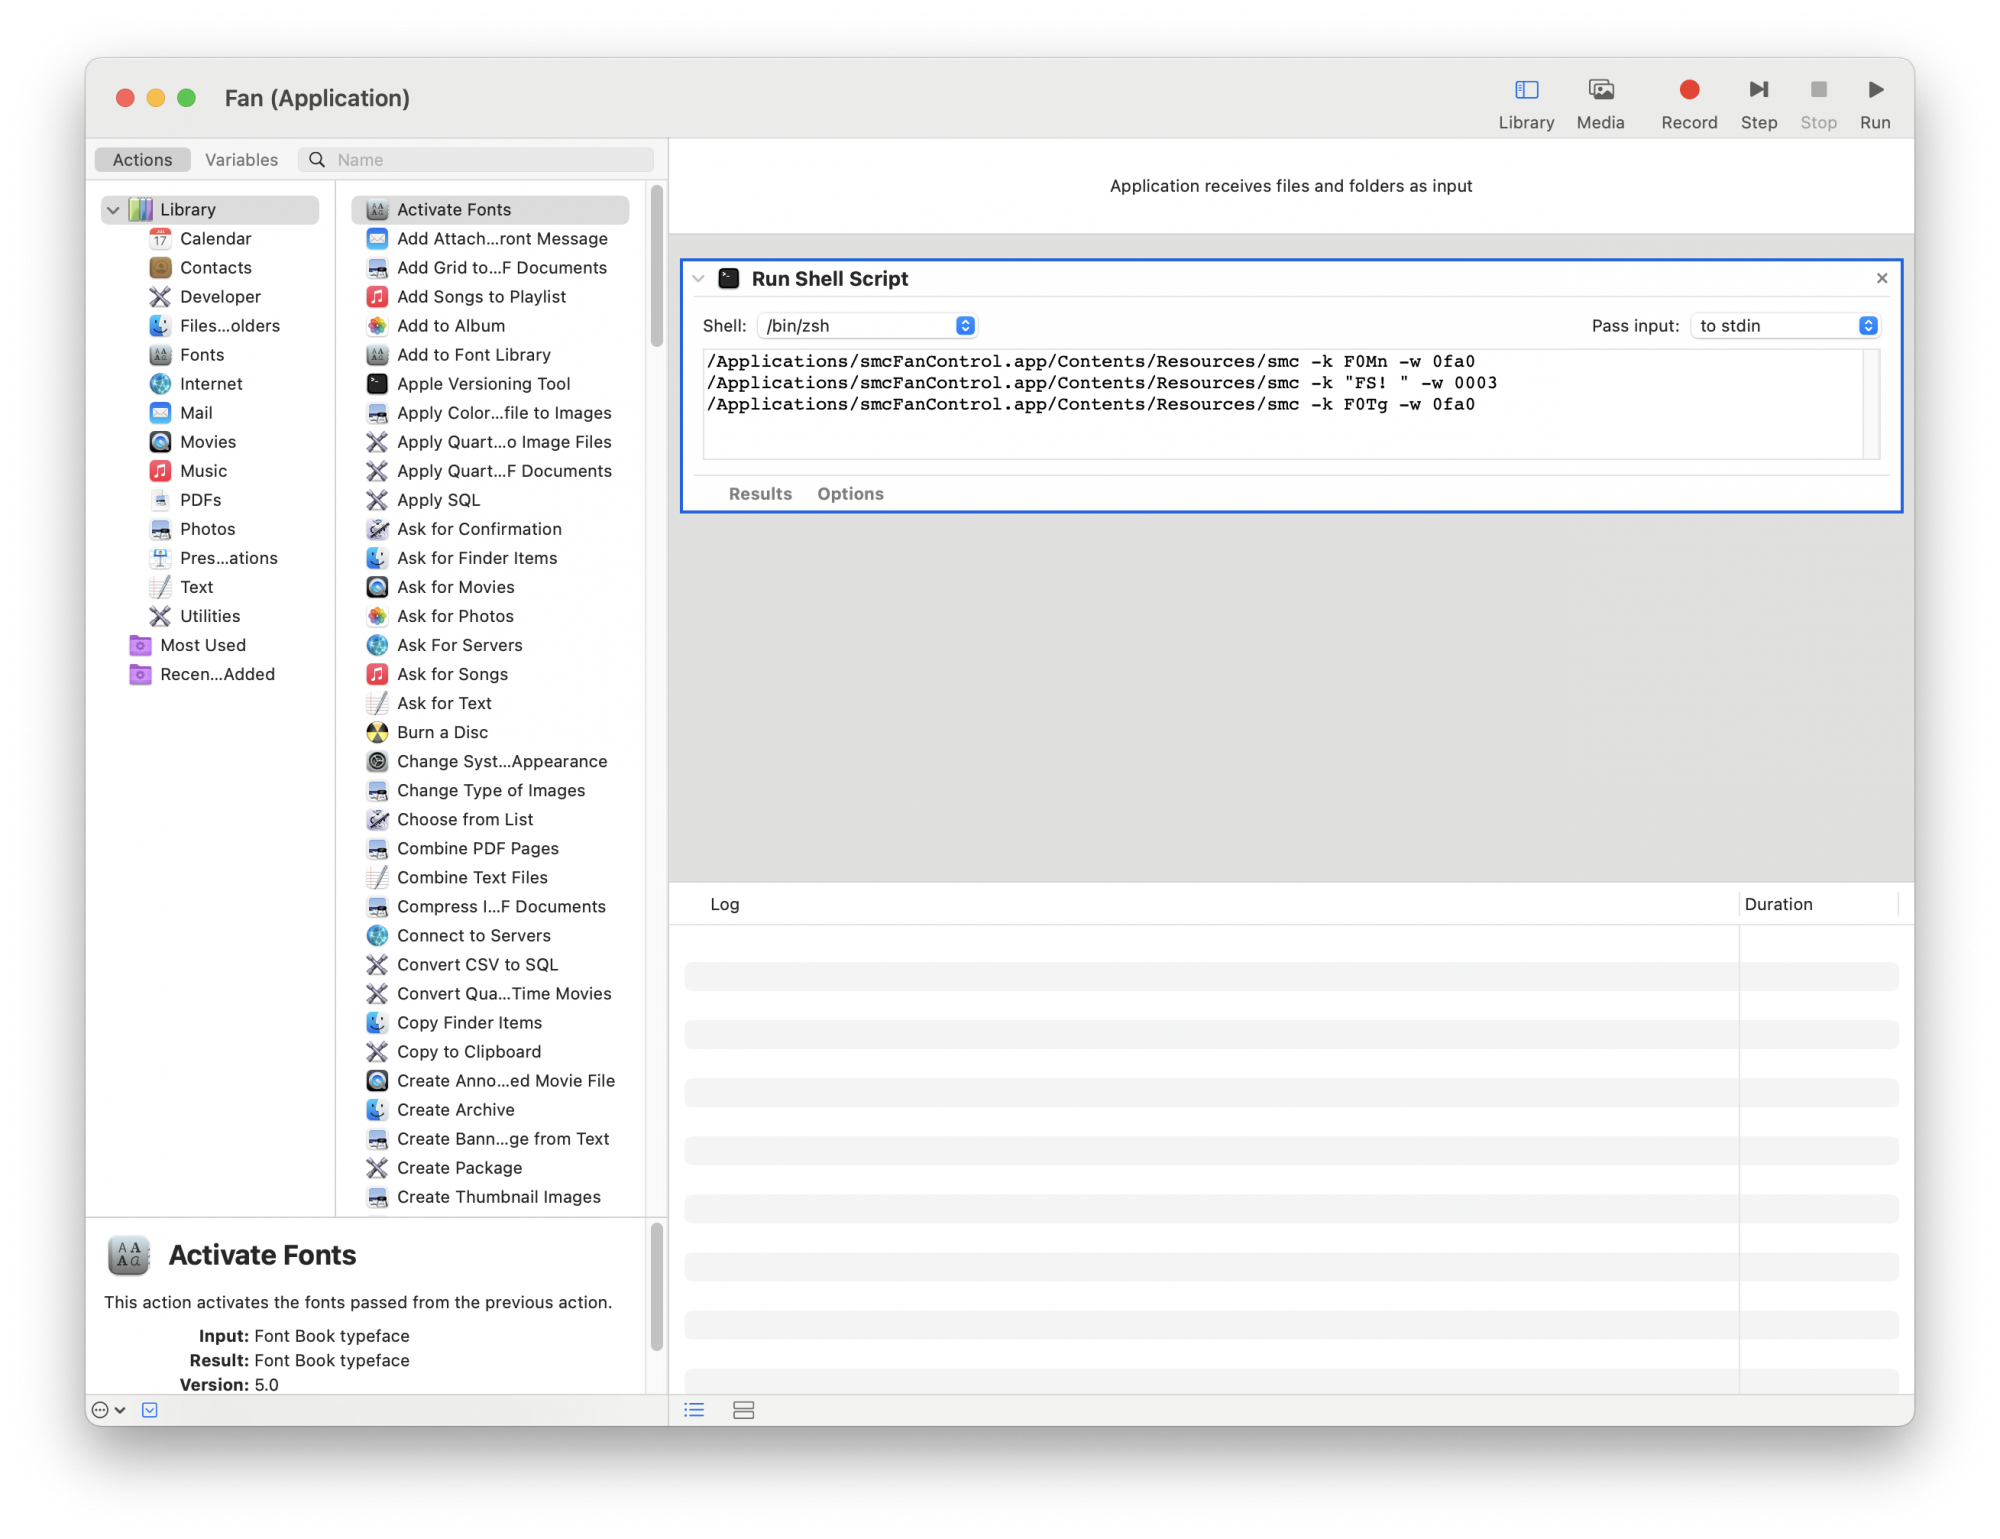This screenshot has width=2000, height=1539.
Task: Switch to the Actions tab
Action: pyautogui.click(x=142, y=160)
